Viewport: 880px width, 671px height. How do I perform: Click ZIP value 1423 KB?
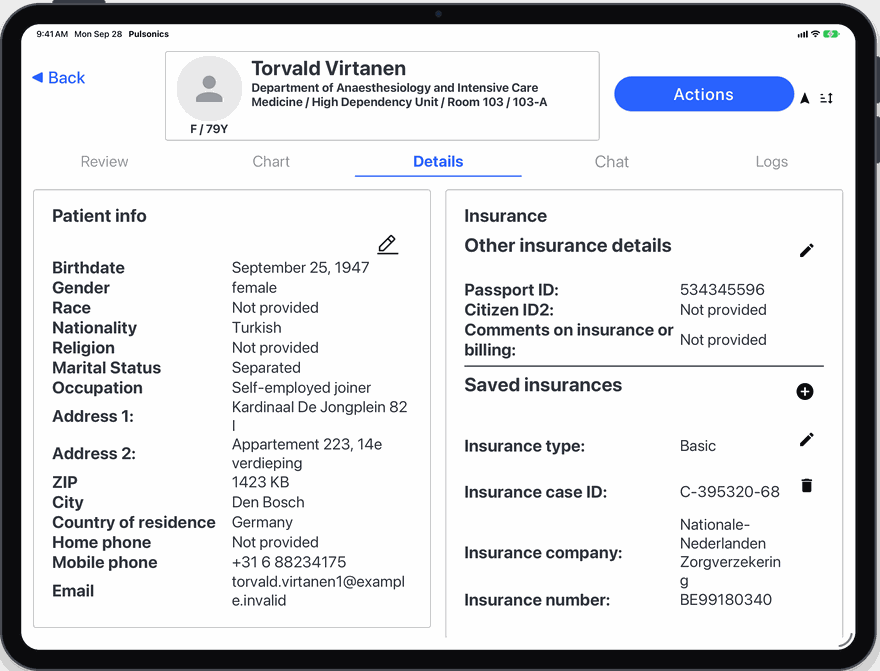pos(260,482)
